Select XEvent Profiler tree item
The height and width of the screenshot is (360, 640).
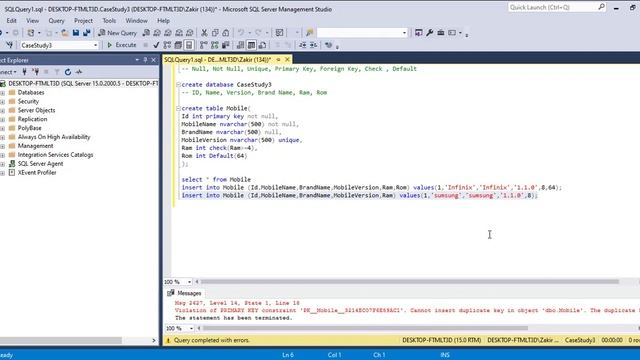coord(37,173)
